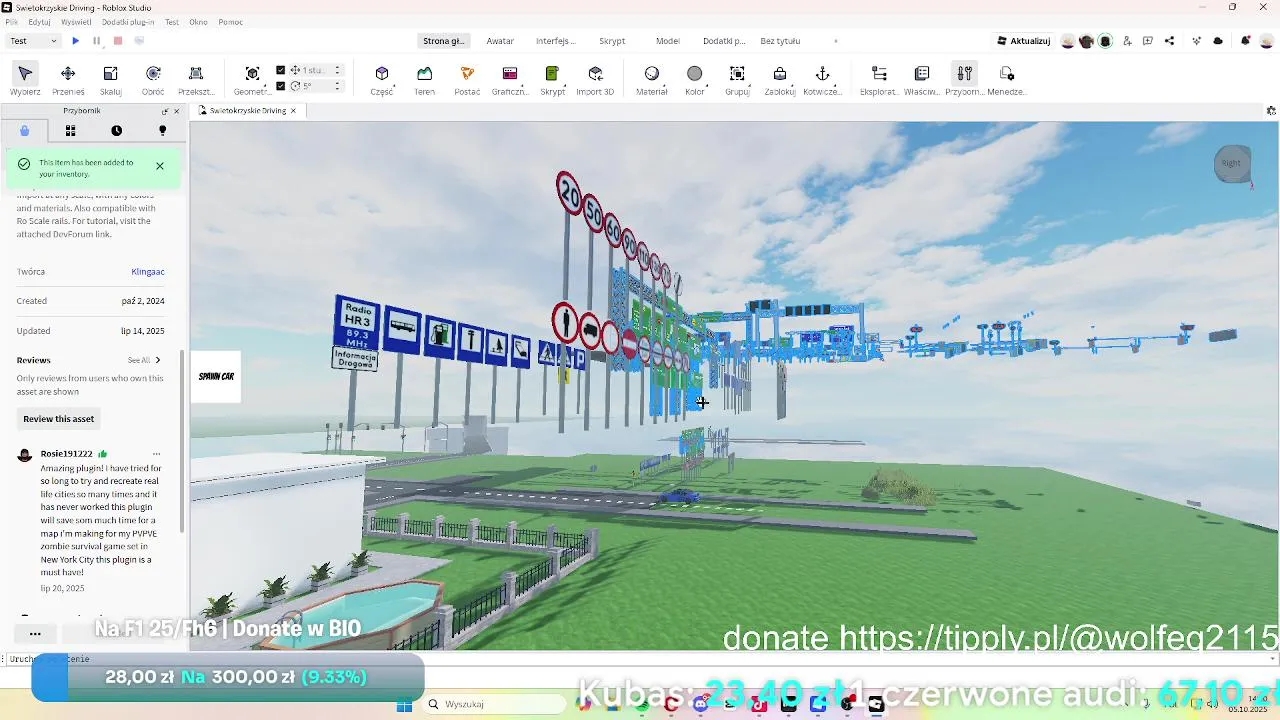Open the collaborator invite icon
The height and width of the screenshot is (720, 1280).
tap(1127, 41)
